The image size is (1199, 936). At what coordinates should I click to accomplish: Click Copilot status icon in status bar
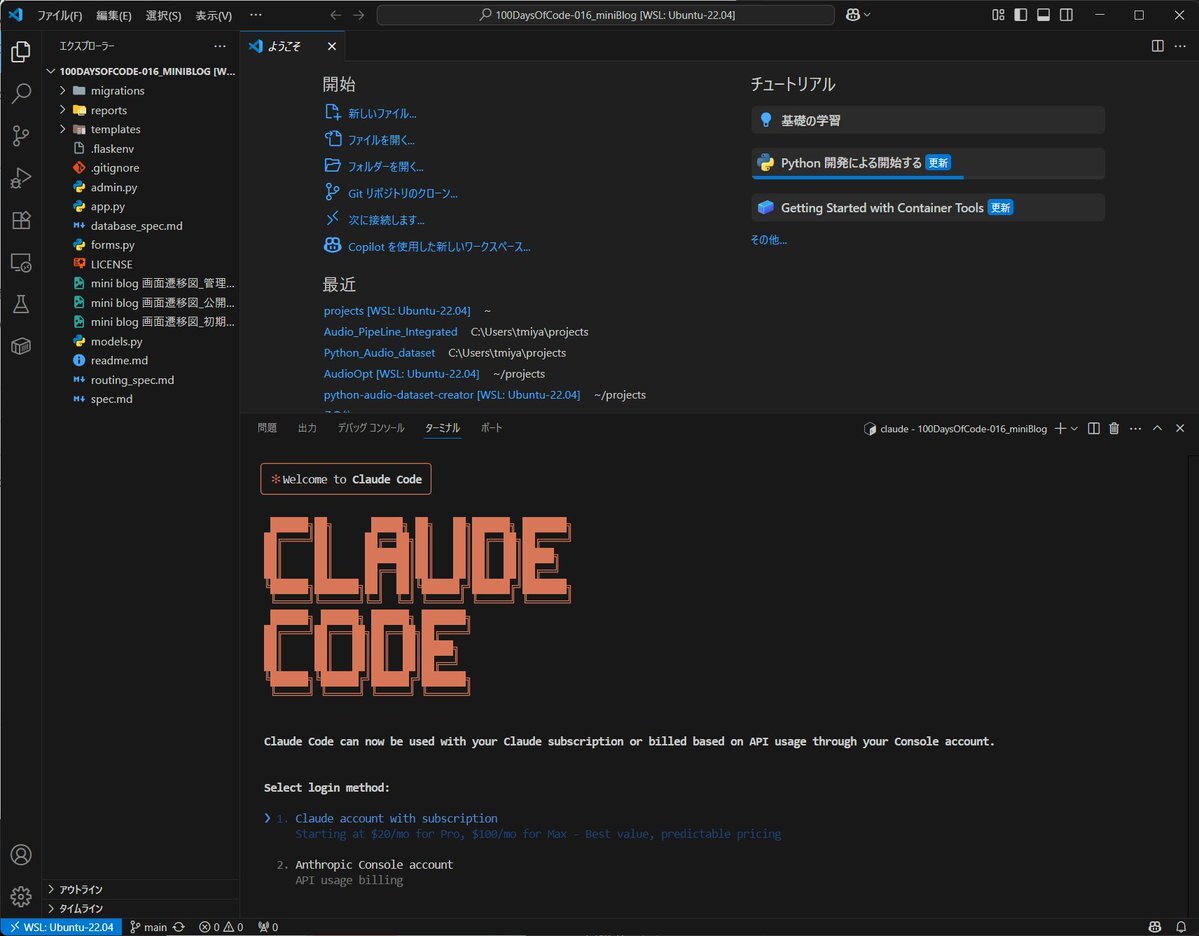tap(1155, 927)
